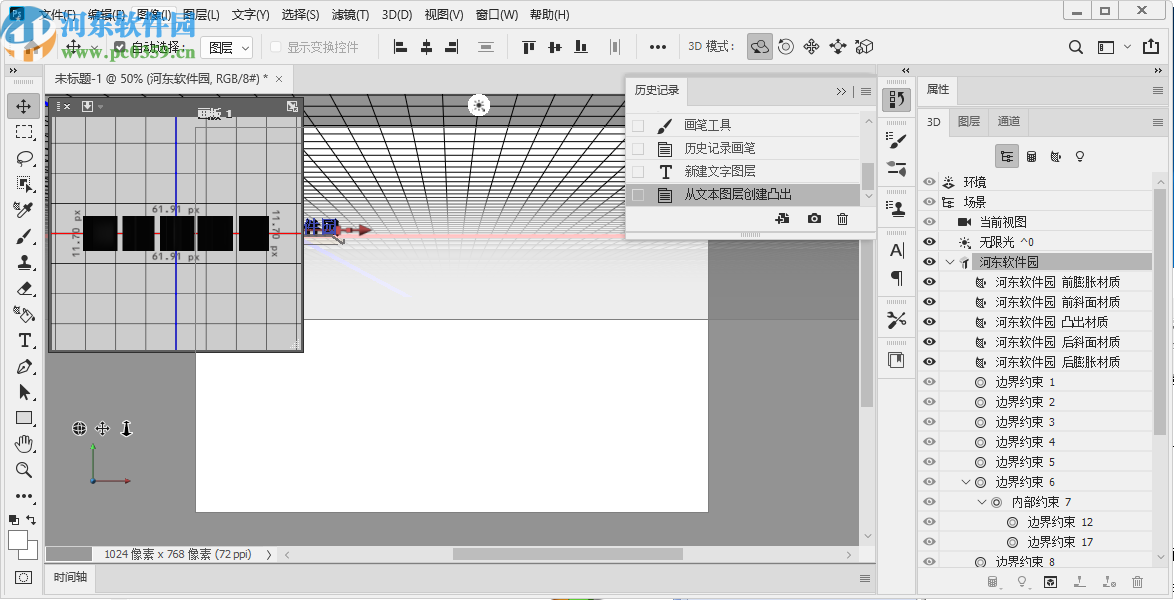The image size is (1174, 600).
Task: Expand the History panel menu
Action: point(864,91)
